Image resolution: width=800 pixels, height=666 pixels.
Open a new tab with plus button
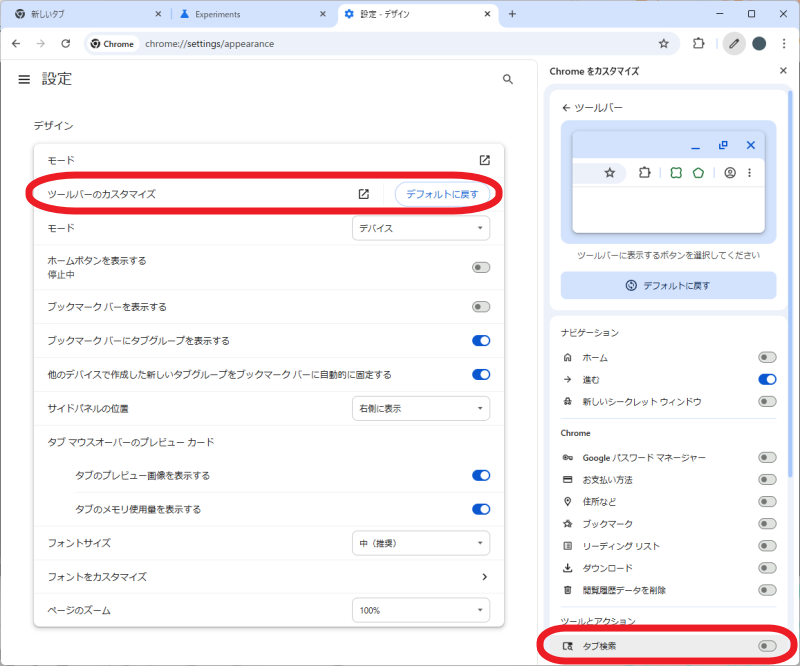pos(512,14)
